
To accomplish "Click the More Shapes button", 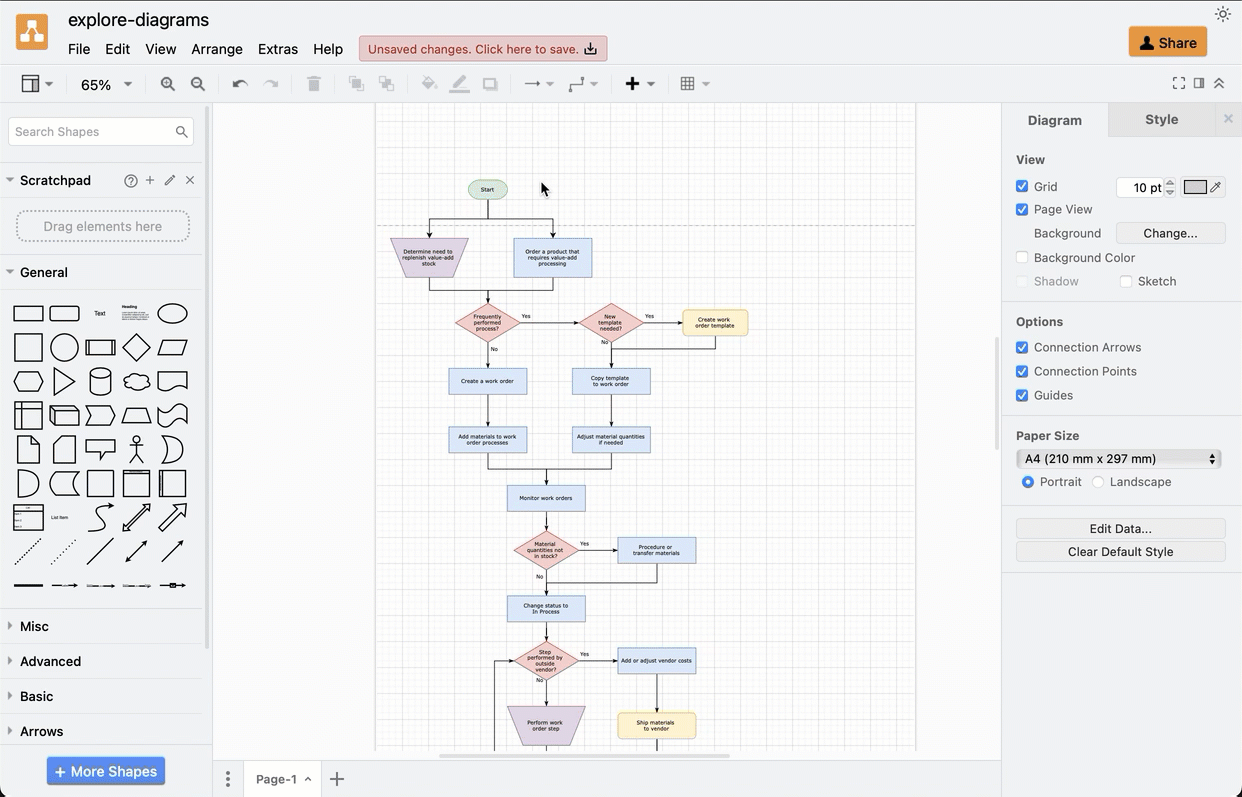I will (x=105, y=770).
